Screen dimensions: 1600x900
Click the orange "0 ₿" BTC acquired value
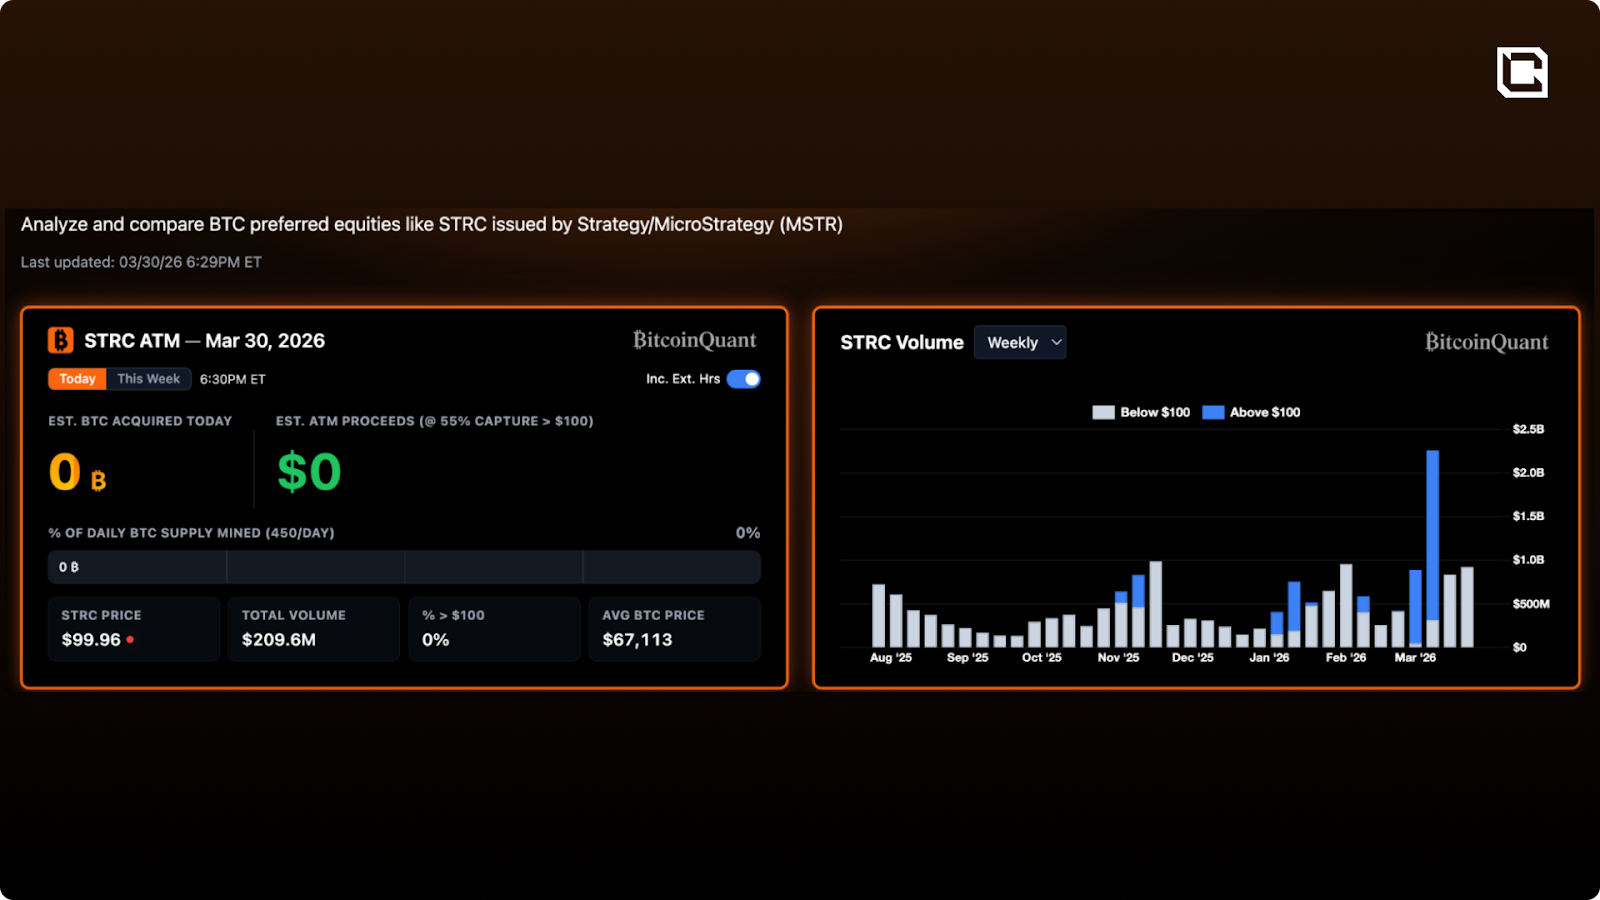[x=77, y=472]
